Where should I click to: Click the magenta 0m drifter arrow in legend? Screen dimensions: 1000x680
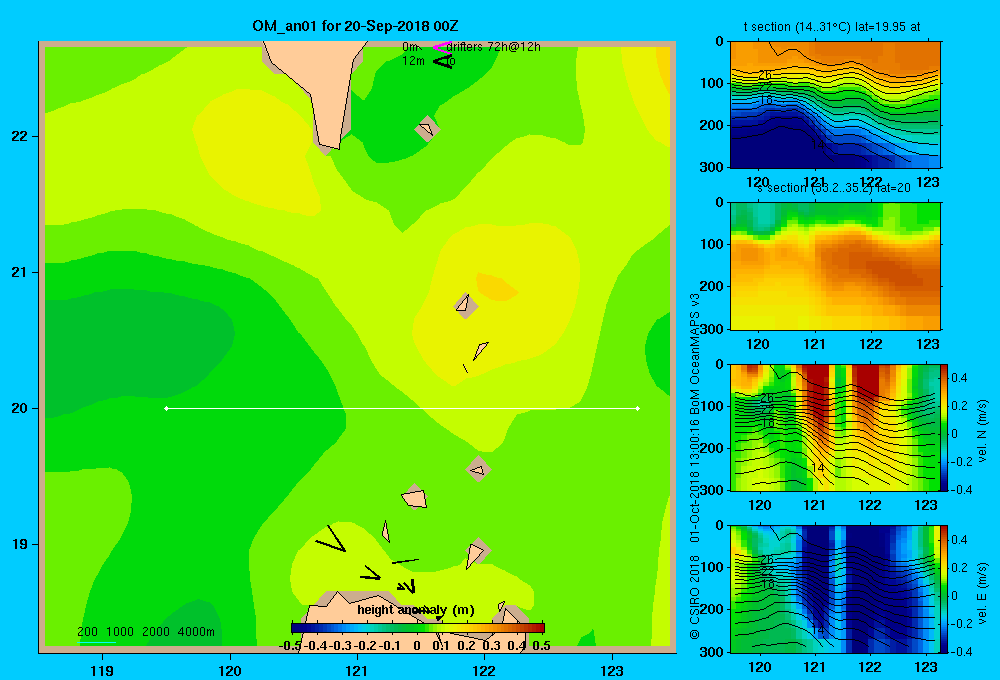click(x=442, y=47)
